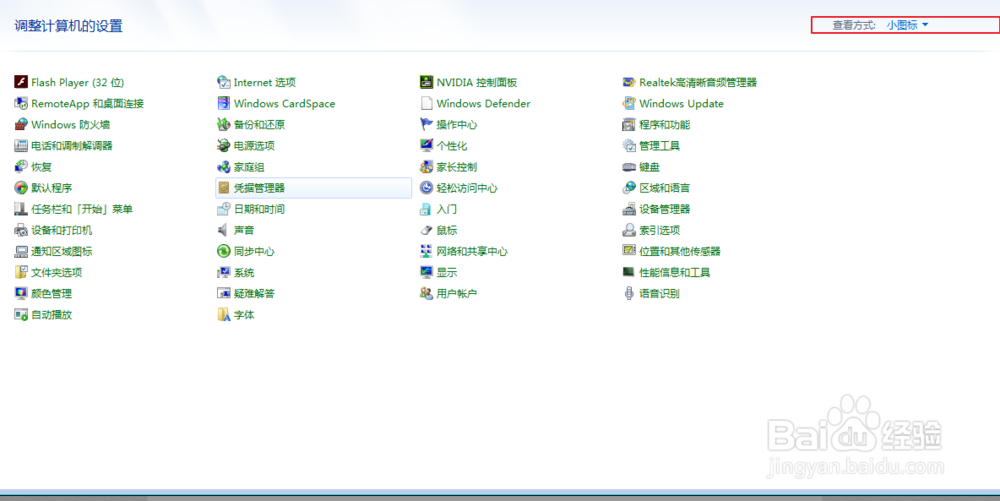Click the 管理工具 link
The image size is (1000, 501).
point(659,145)
